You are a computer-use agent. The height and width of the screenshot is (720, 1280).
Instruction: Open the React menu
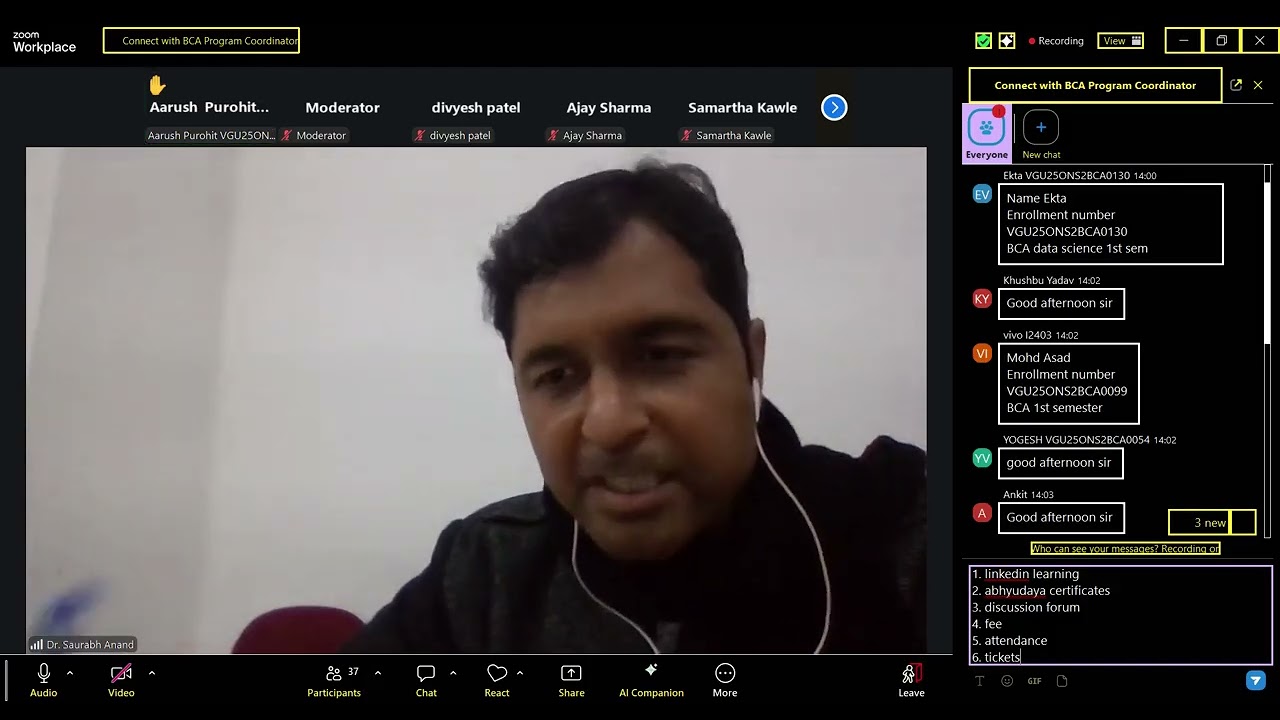click(x=497, y=680)
